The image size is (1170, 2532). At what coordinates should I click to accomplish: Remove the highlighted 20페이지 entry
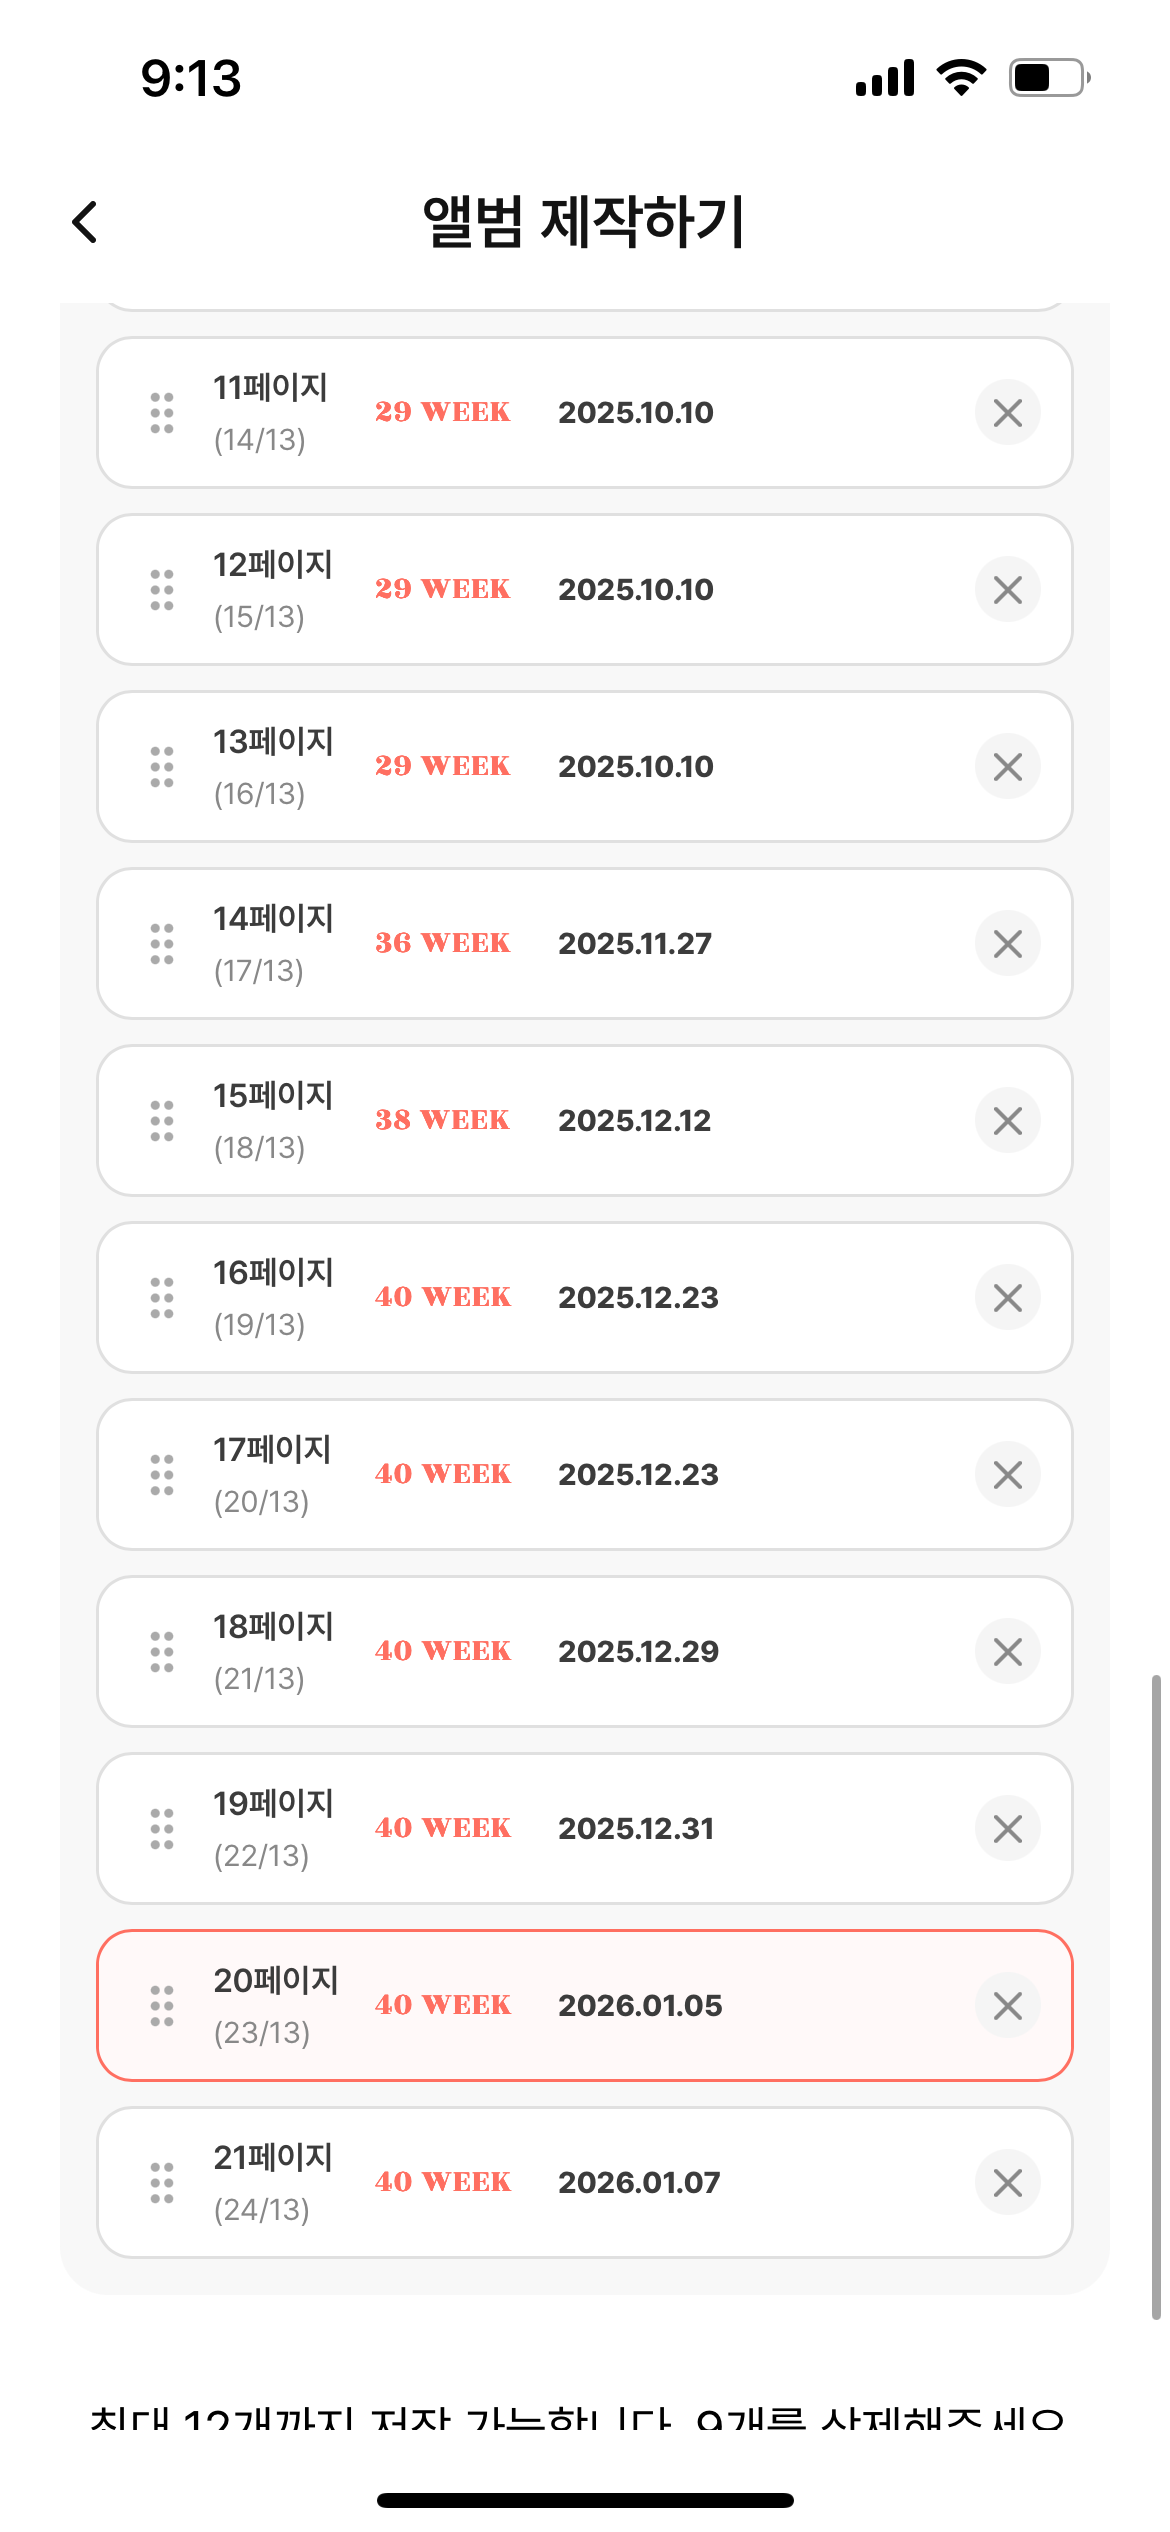[x=1007, y=2005]
